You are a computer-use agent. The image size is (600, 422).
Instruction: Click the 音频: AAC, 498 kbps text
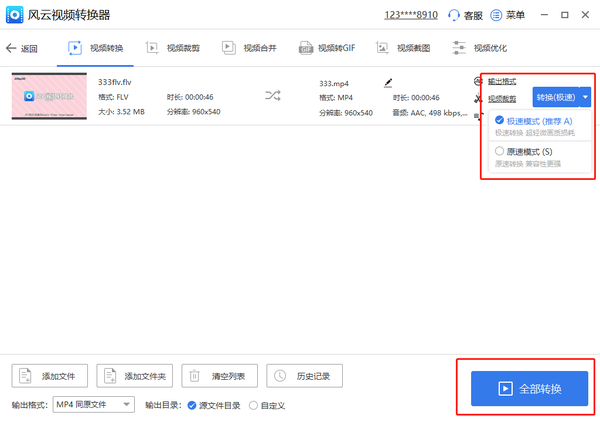[x=430, y=113]
